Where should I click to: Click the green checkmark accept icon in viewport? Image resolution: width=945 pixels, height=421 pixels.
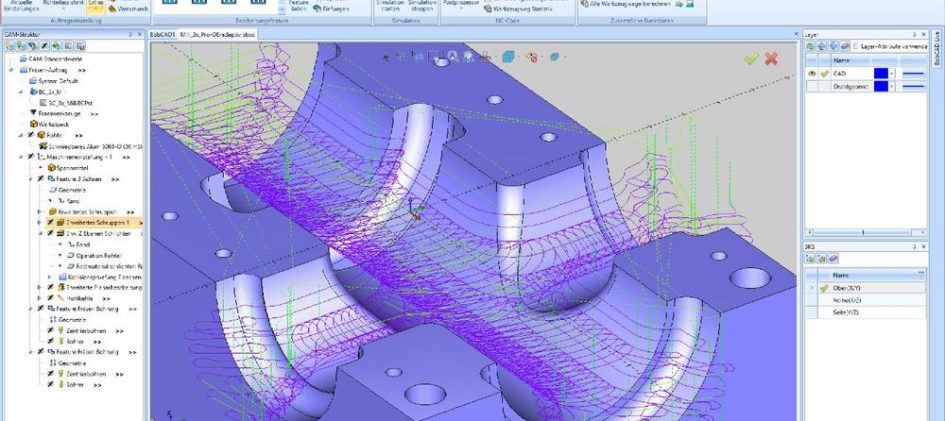click(x=751, y=59)
